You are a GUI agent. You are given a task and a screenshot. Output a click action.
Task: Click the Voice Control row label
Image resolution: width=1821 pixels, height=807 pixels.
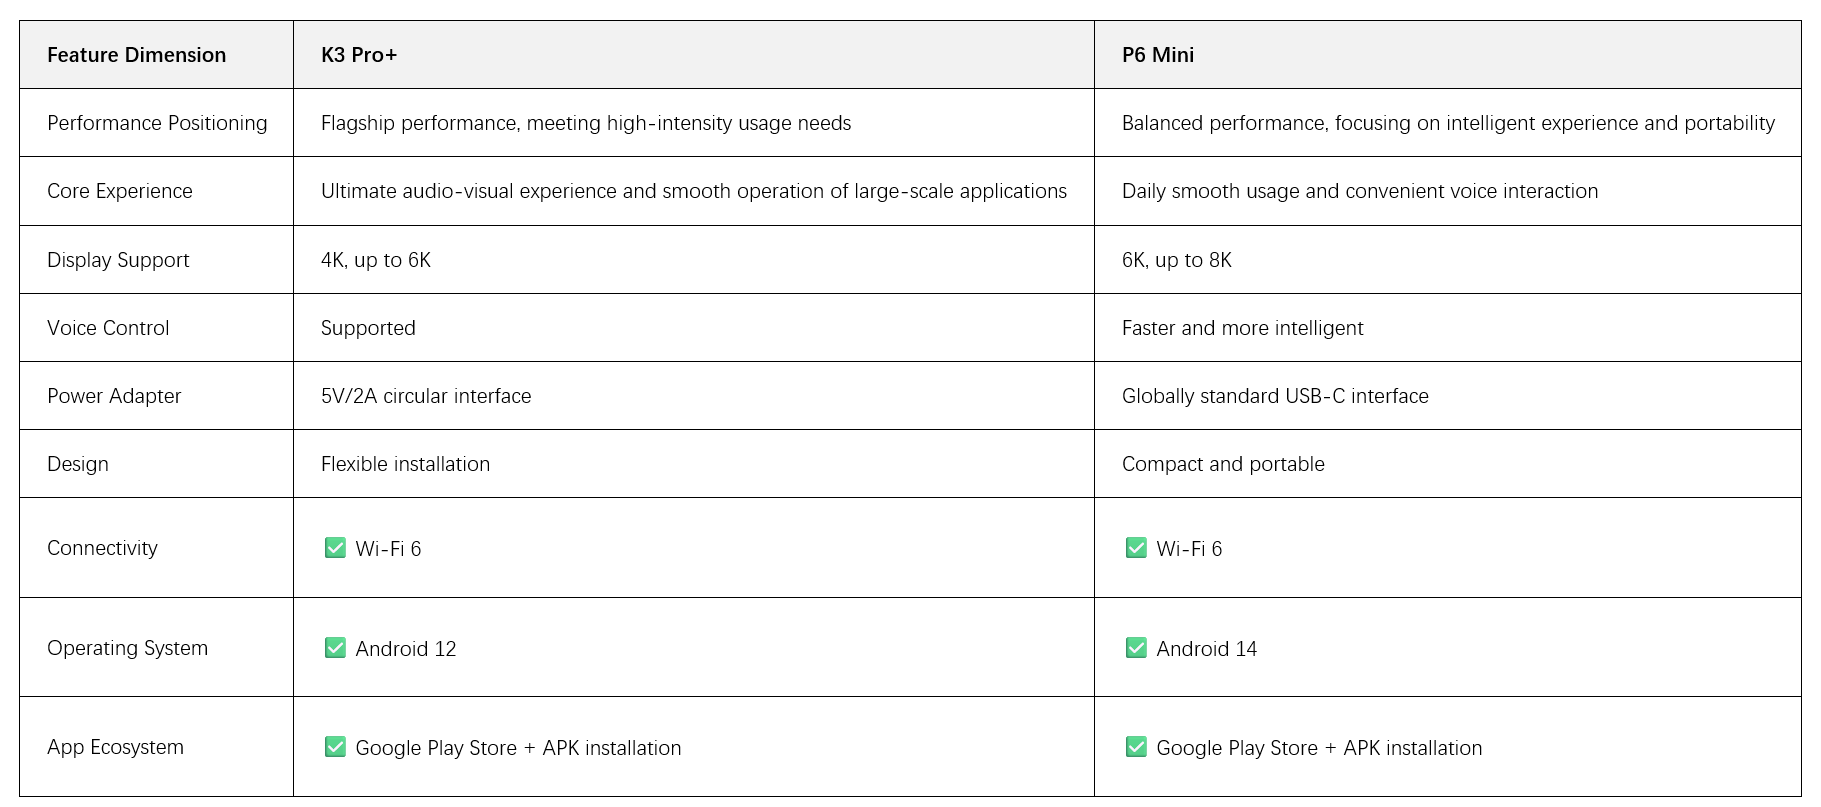(x=108, y=328)
